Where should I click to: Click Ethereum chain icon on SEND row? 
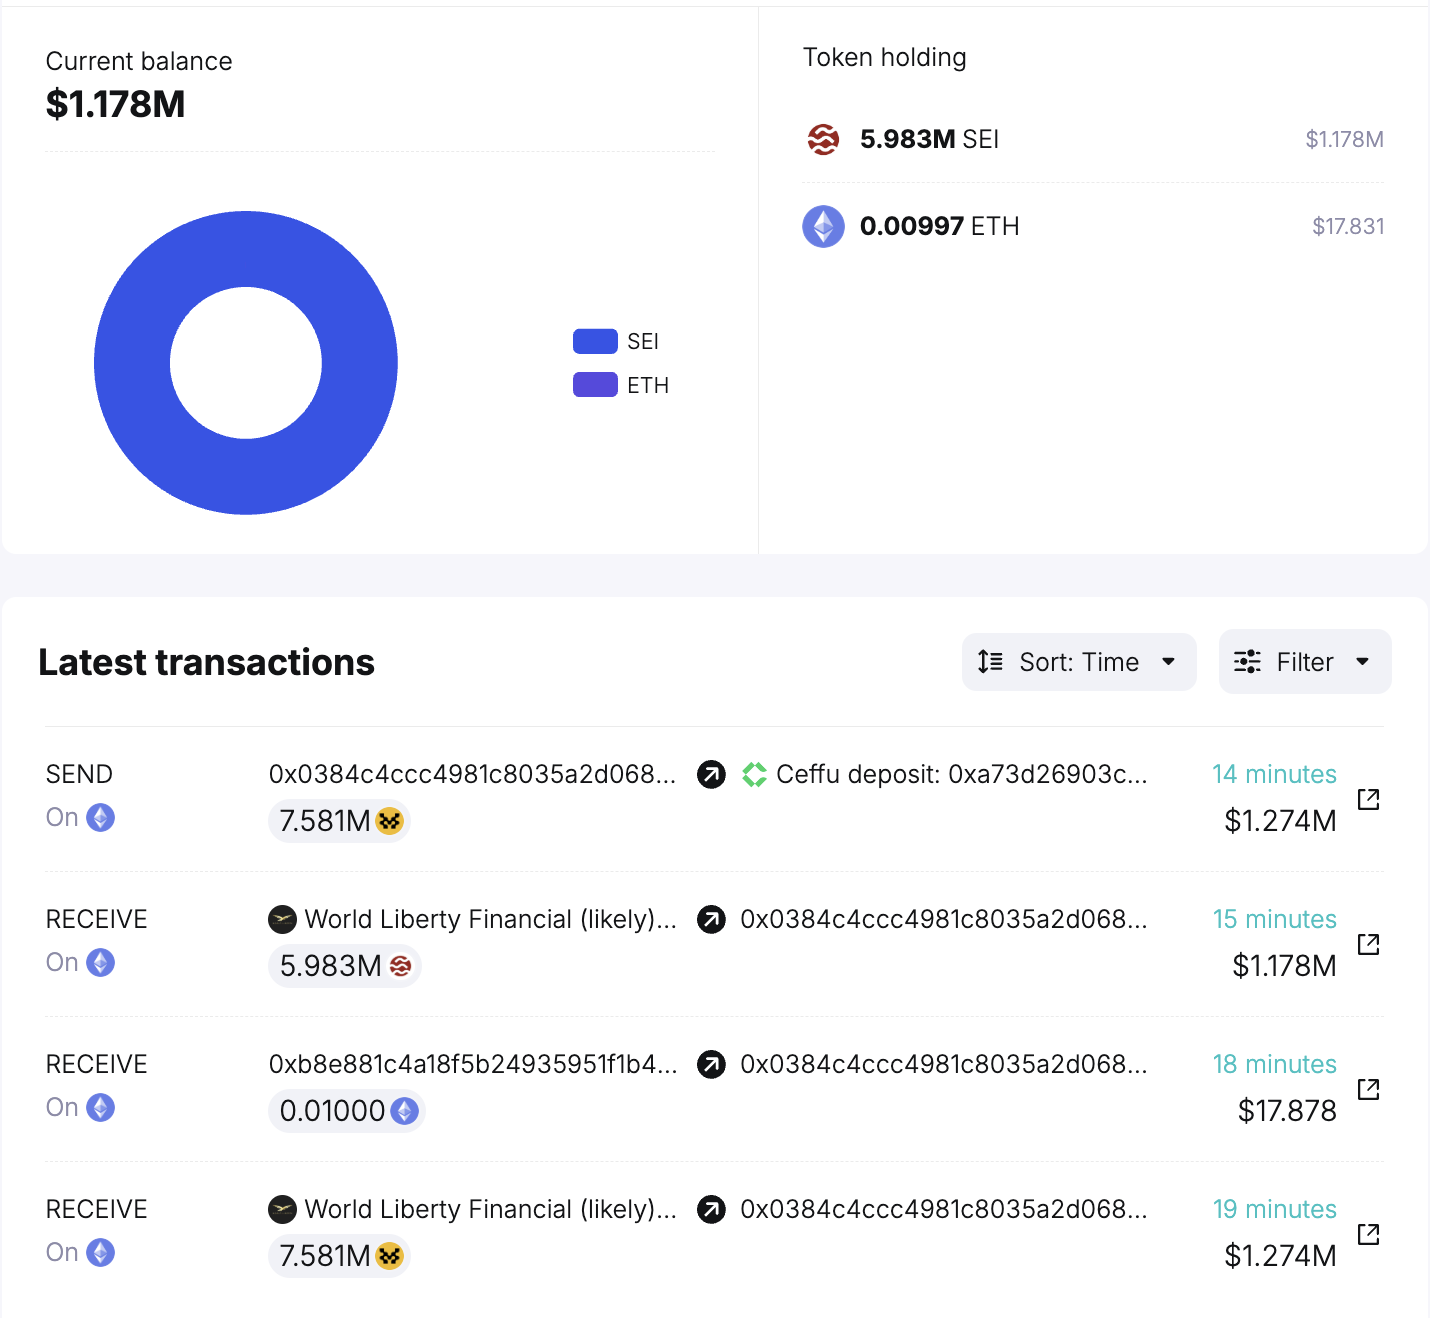tap(100, 818)
